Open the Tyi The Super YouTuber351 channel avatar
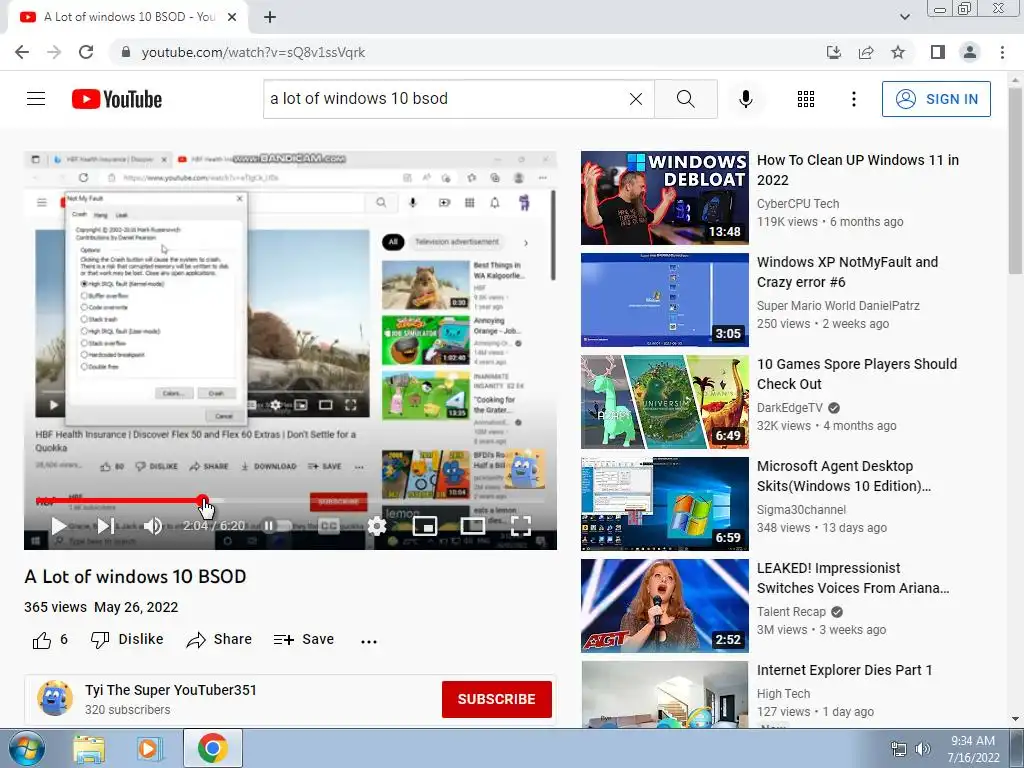 55,699
